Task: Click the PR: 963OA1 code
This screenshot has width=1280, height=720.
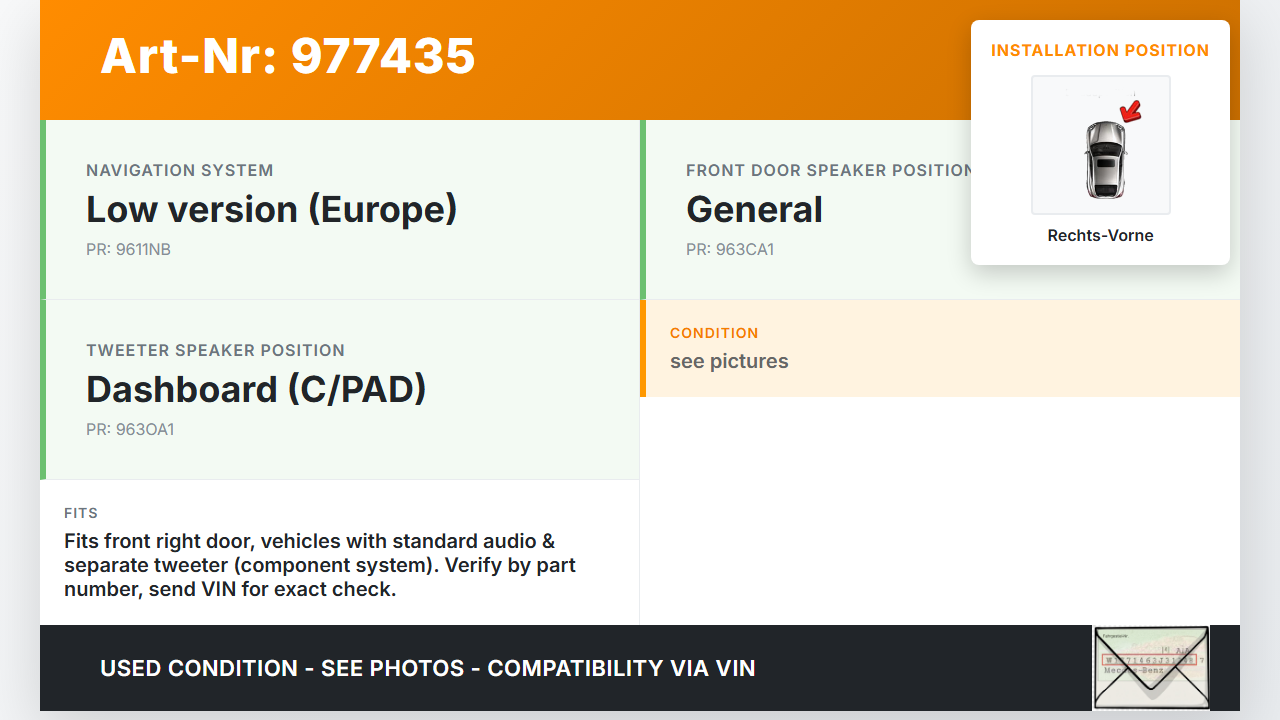Action: [130, 429]
